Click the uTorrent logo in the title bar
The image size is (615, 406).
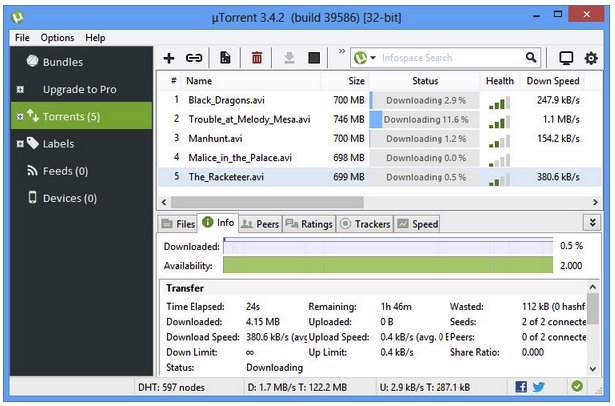coord(18,17)
